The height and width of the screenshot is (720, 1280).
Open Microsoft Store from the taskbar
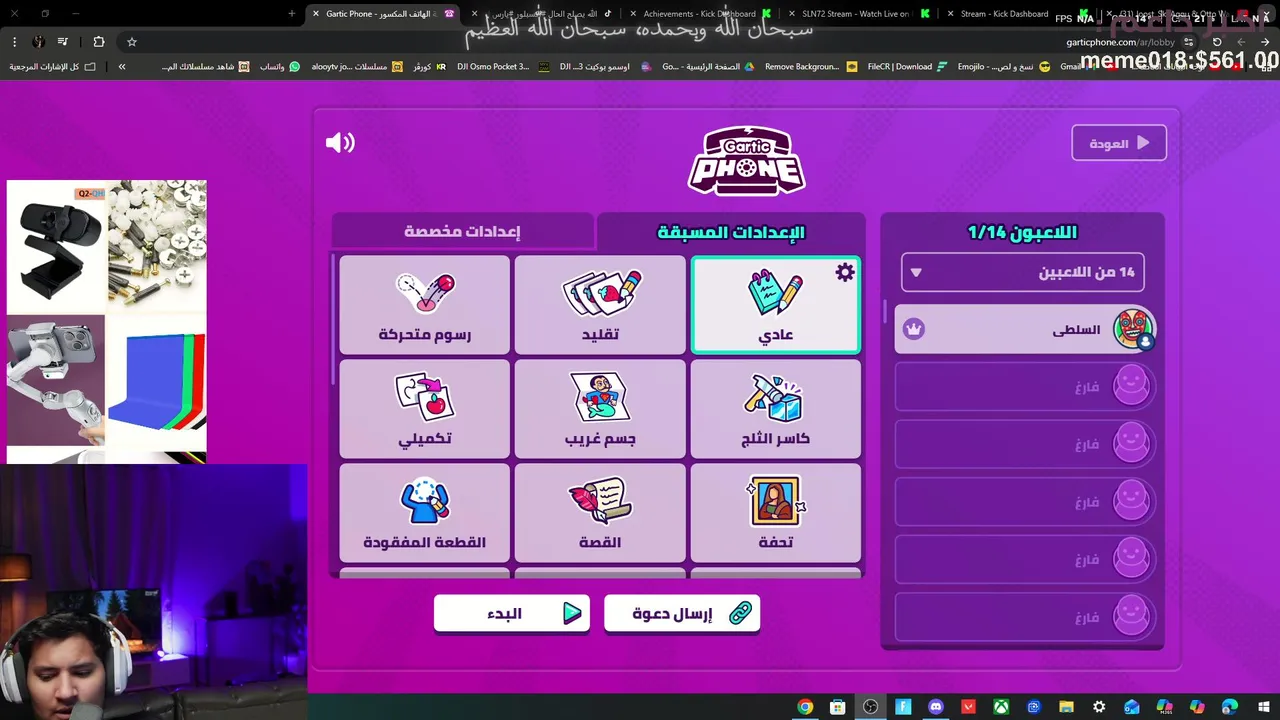point(838,707)
